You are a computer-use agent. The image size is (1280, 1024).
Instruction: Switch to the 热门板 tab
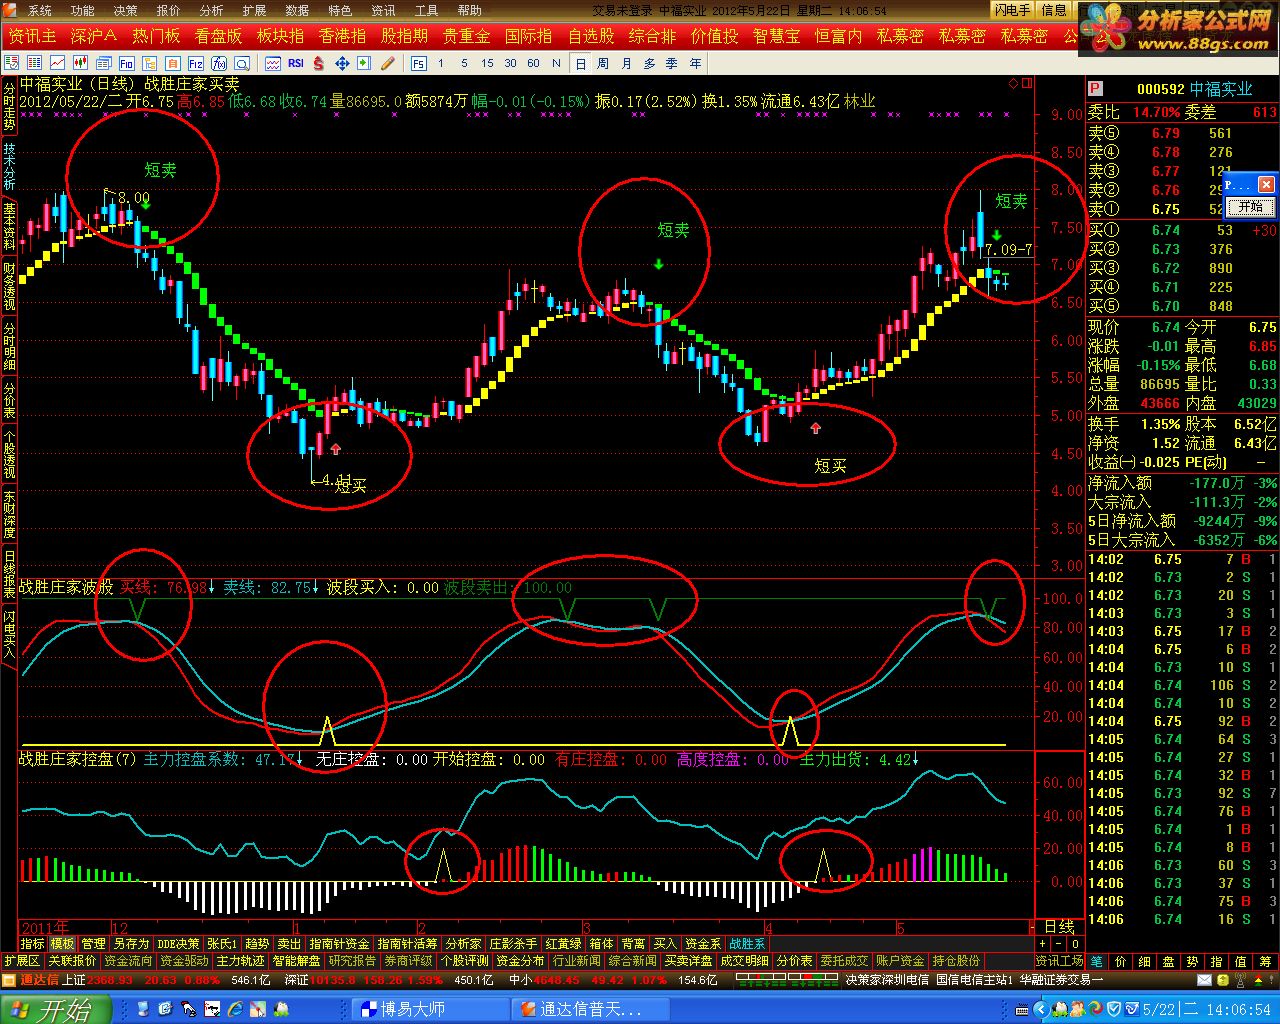point(156,36)
